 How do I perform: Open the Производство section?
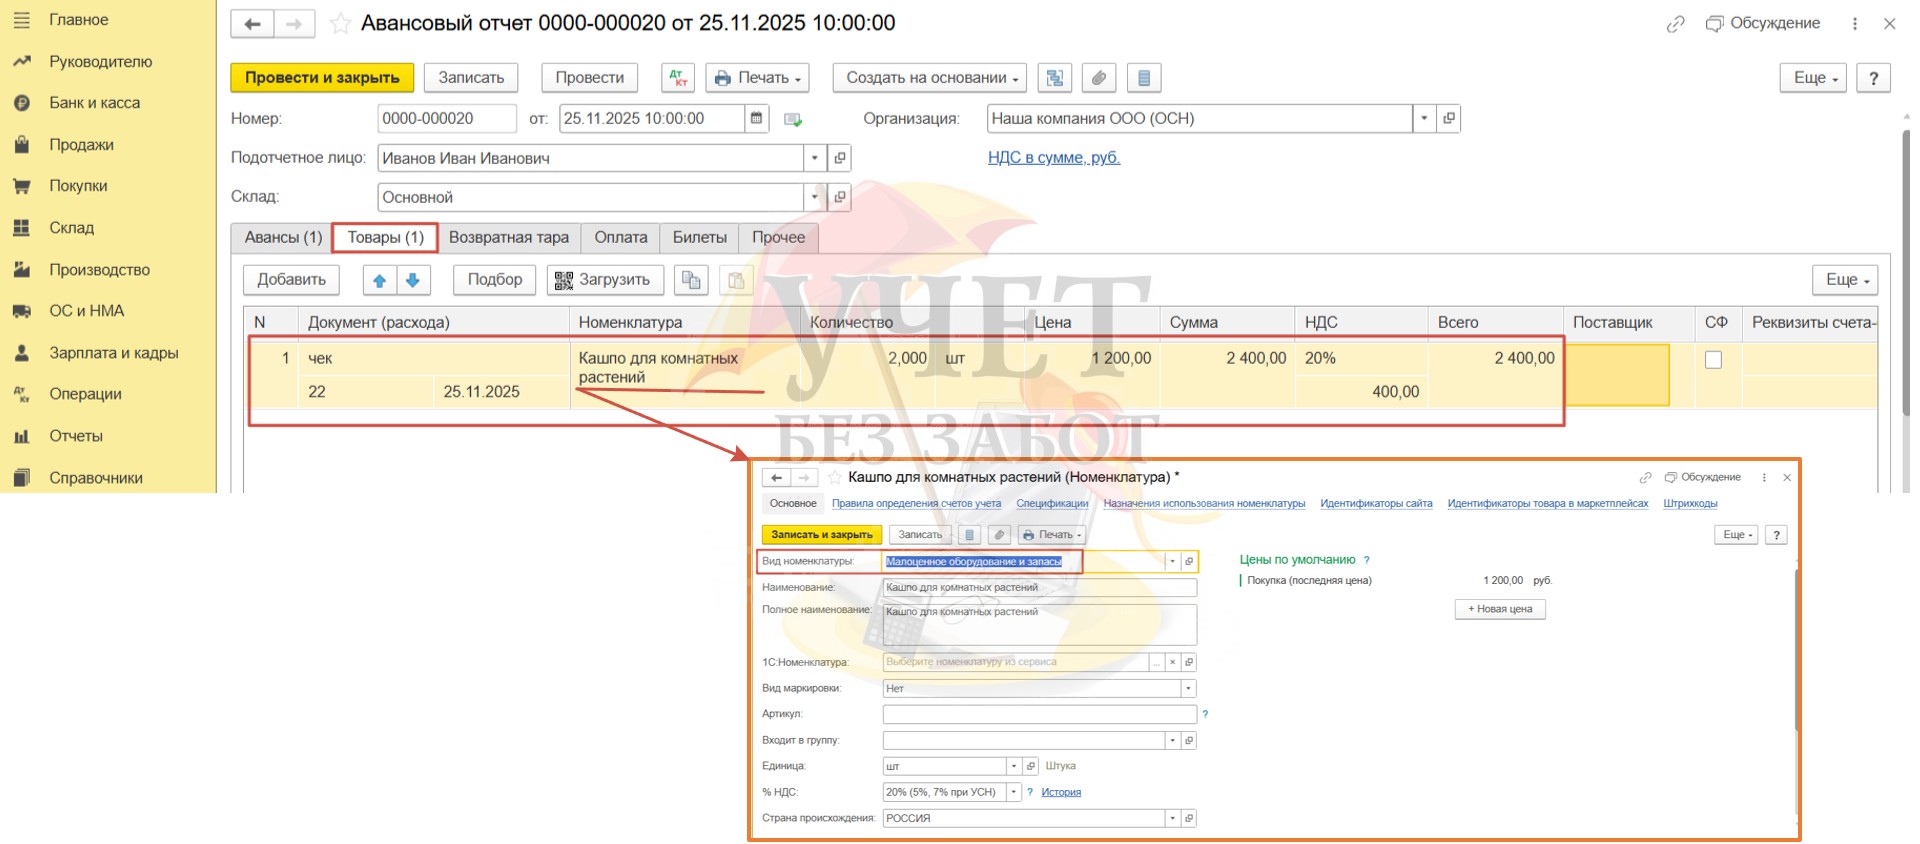click(99, 270)
